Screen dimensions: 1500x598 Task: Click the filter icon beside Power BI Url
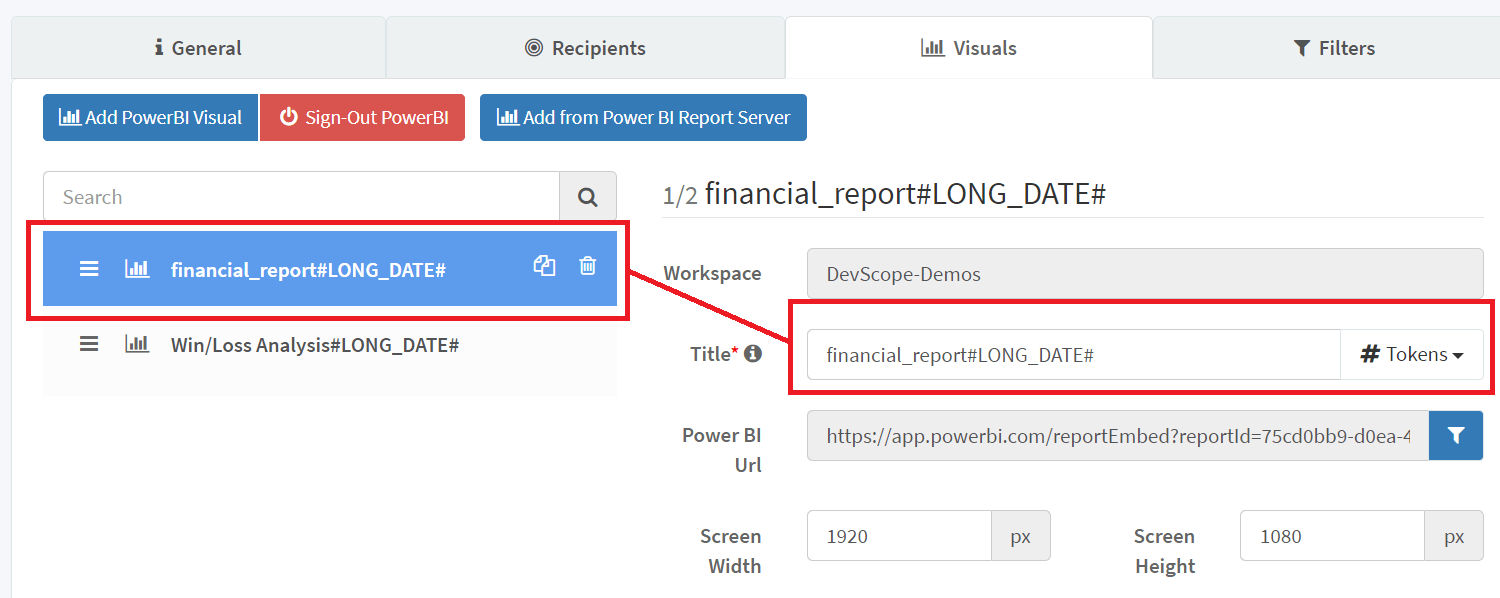click(x=1455, y=435)
